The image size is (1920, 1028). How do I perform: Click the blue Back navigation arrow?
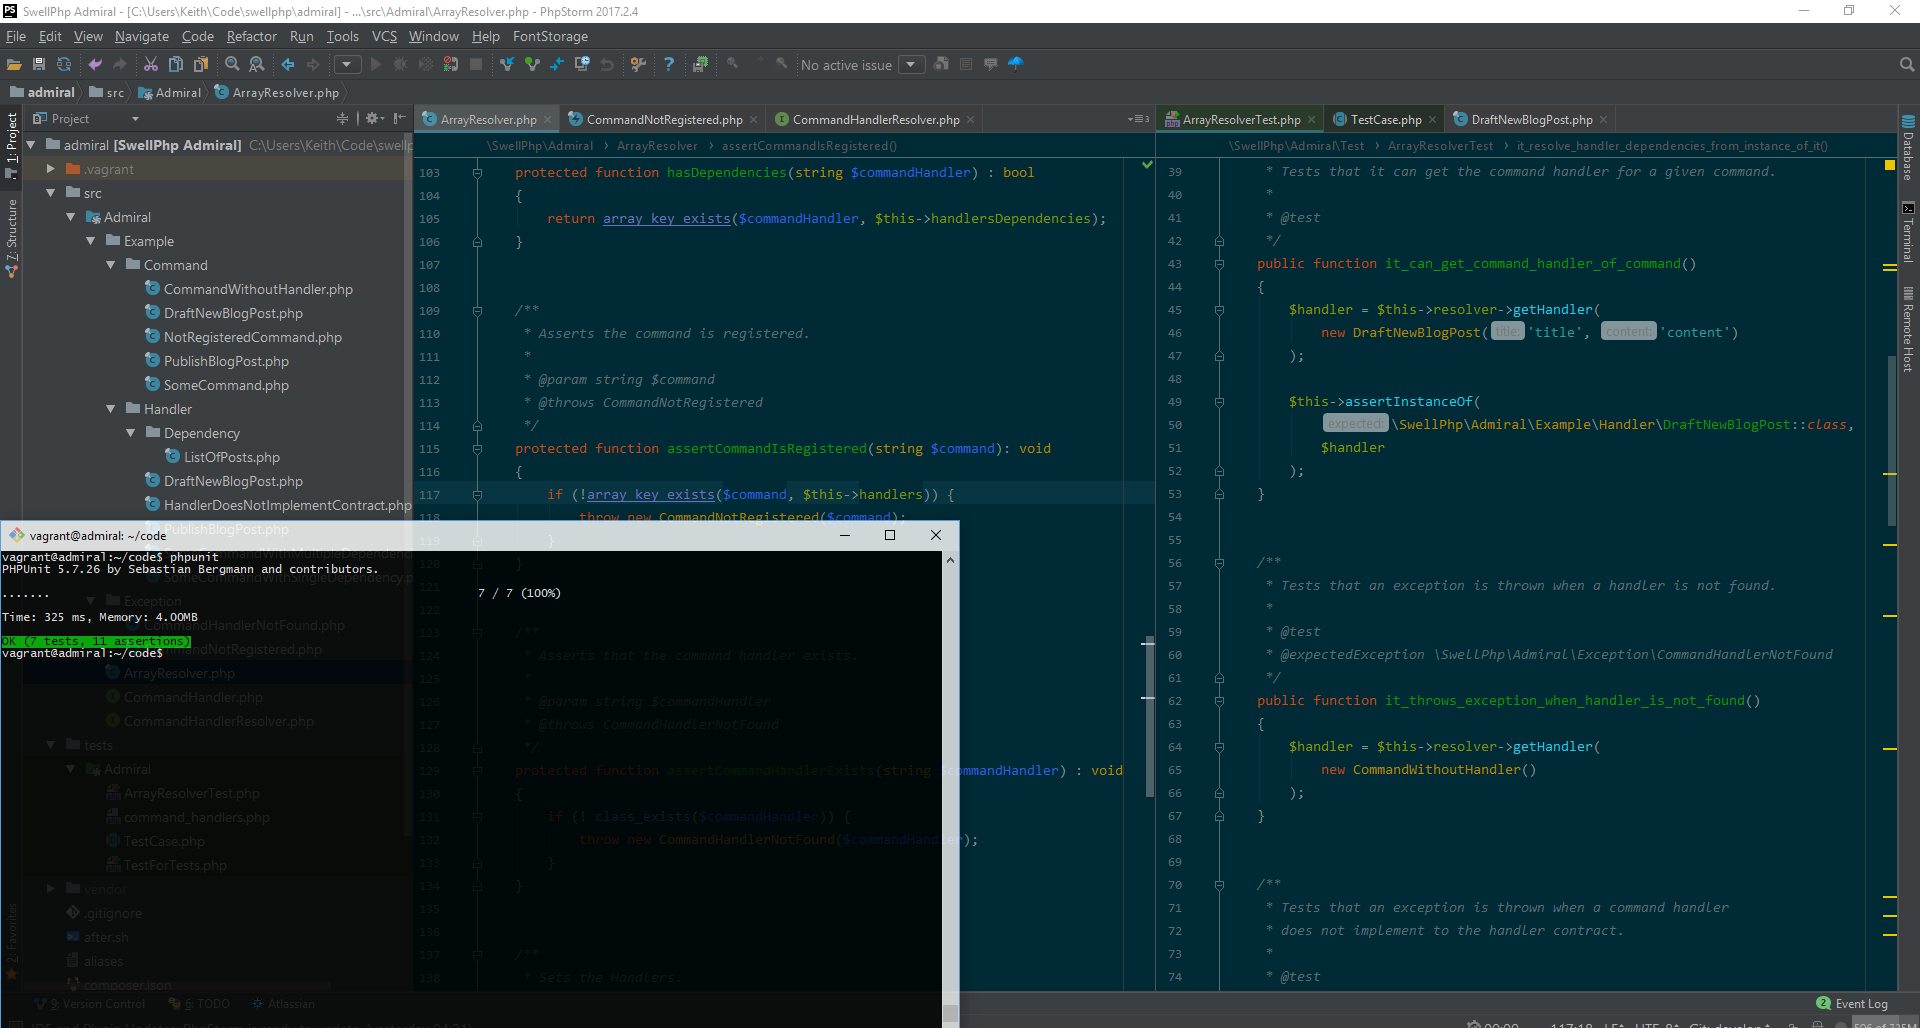[x=288, y=64]
